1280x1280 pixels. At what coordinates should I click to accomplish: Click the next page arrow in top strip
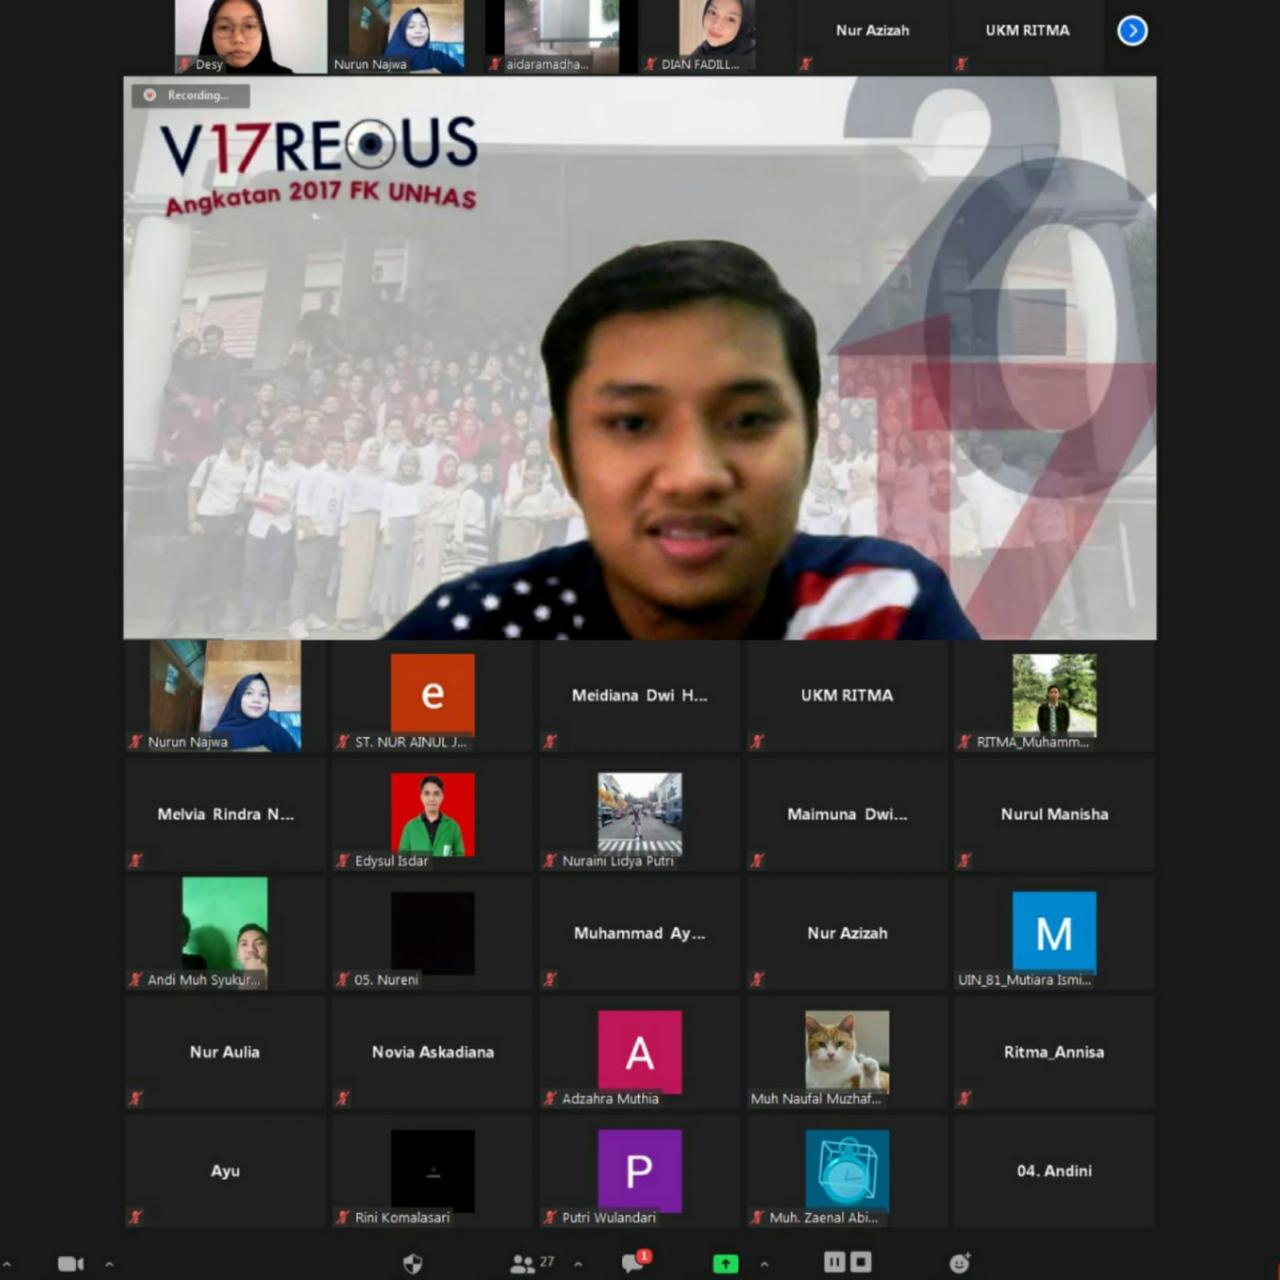(x=1132, y=31)
